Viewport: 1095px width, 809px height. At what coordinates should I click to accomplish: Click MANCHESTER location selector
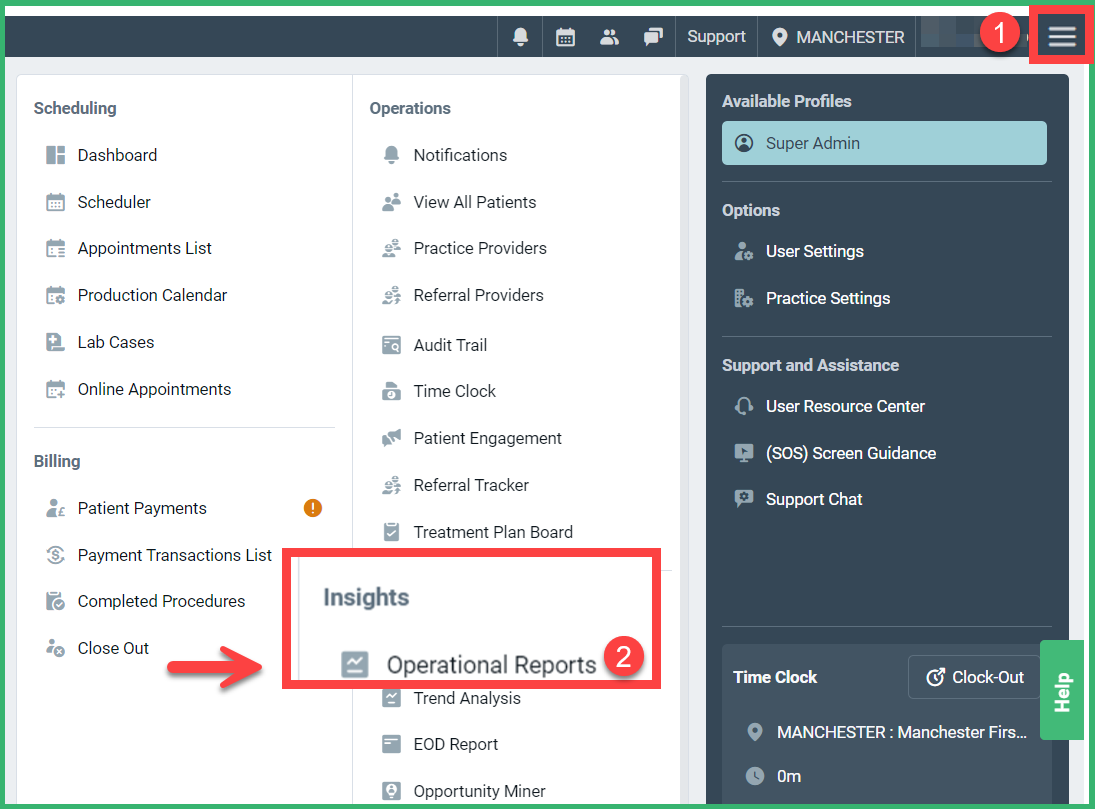click(x=837, y=36)
